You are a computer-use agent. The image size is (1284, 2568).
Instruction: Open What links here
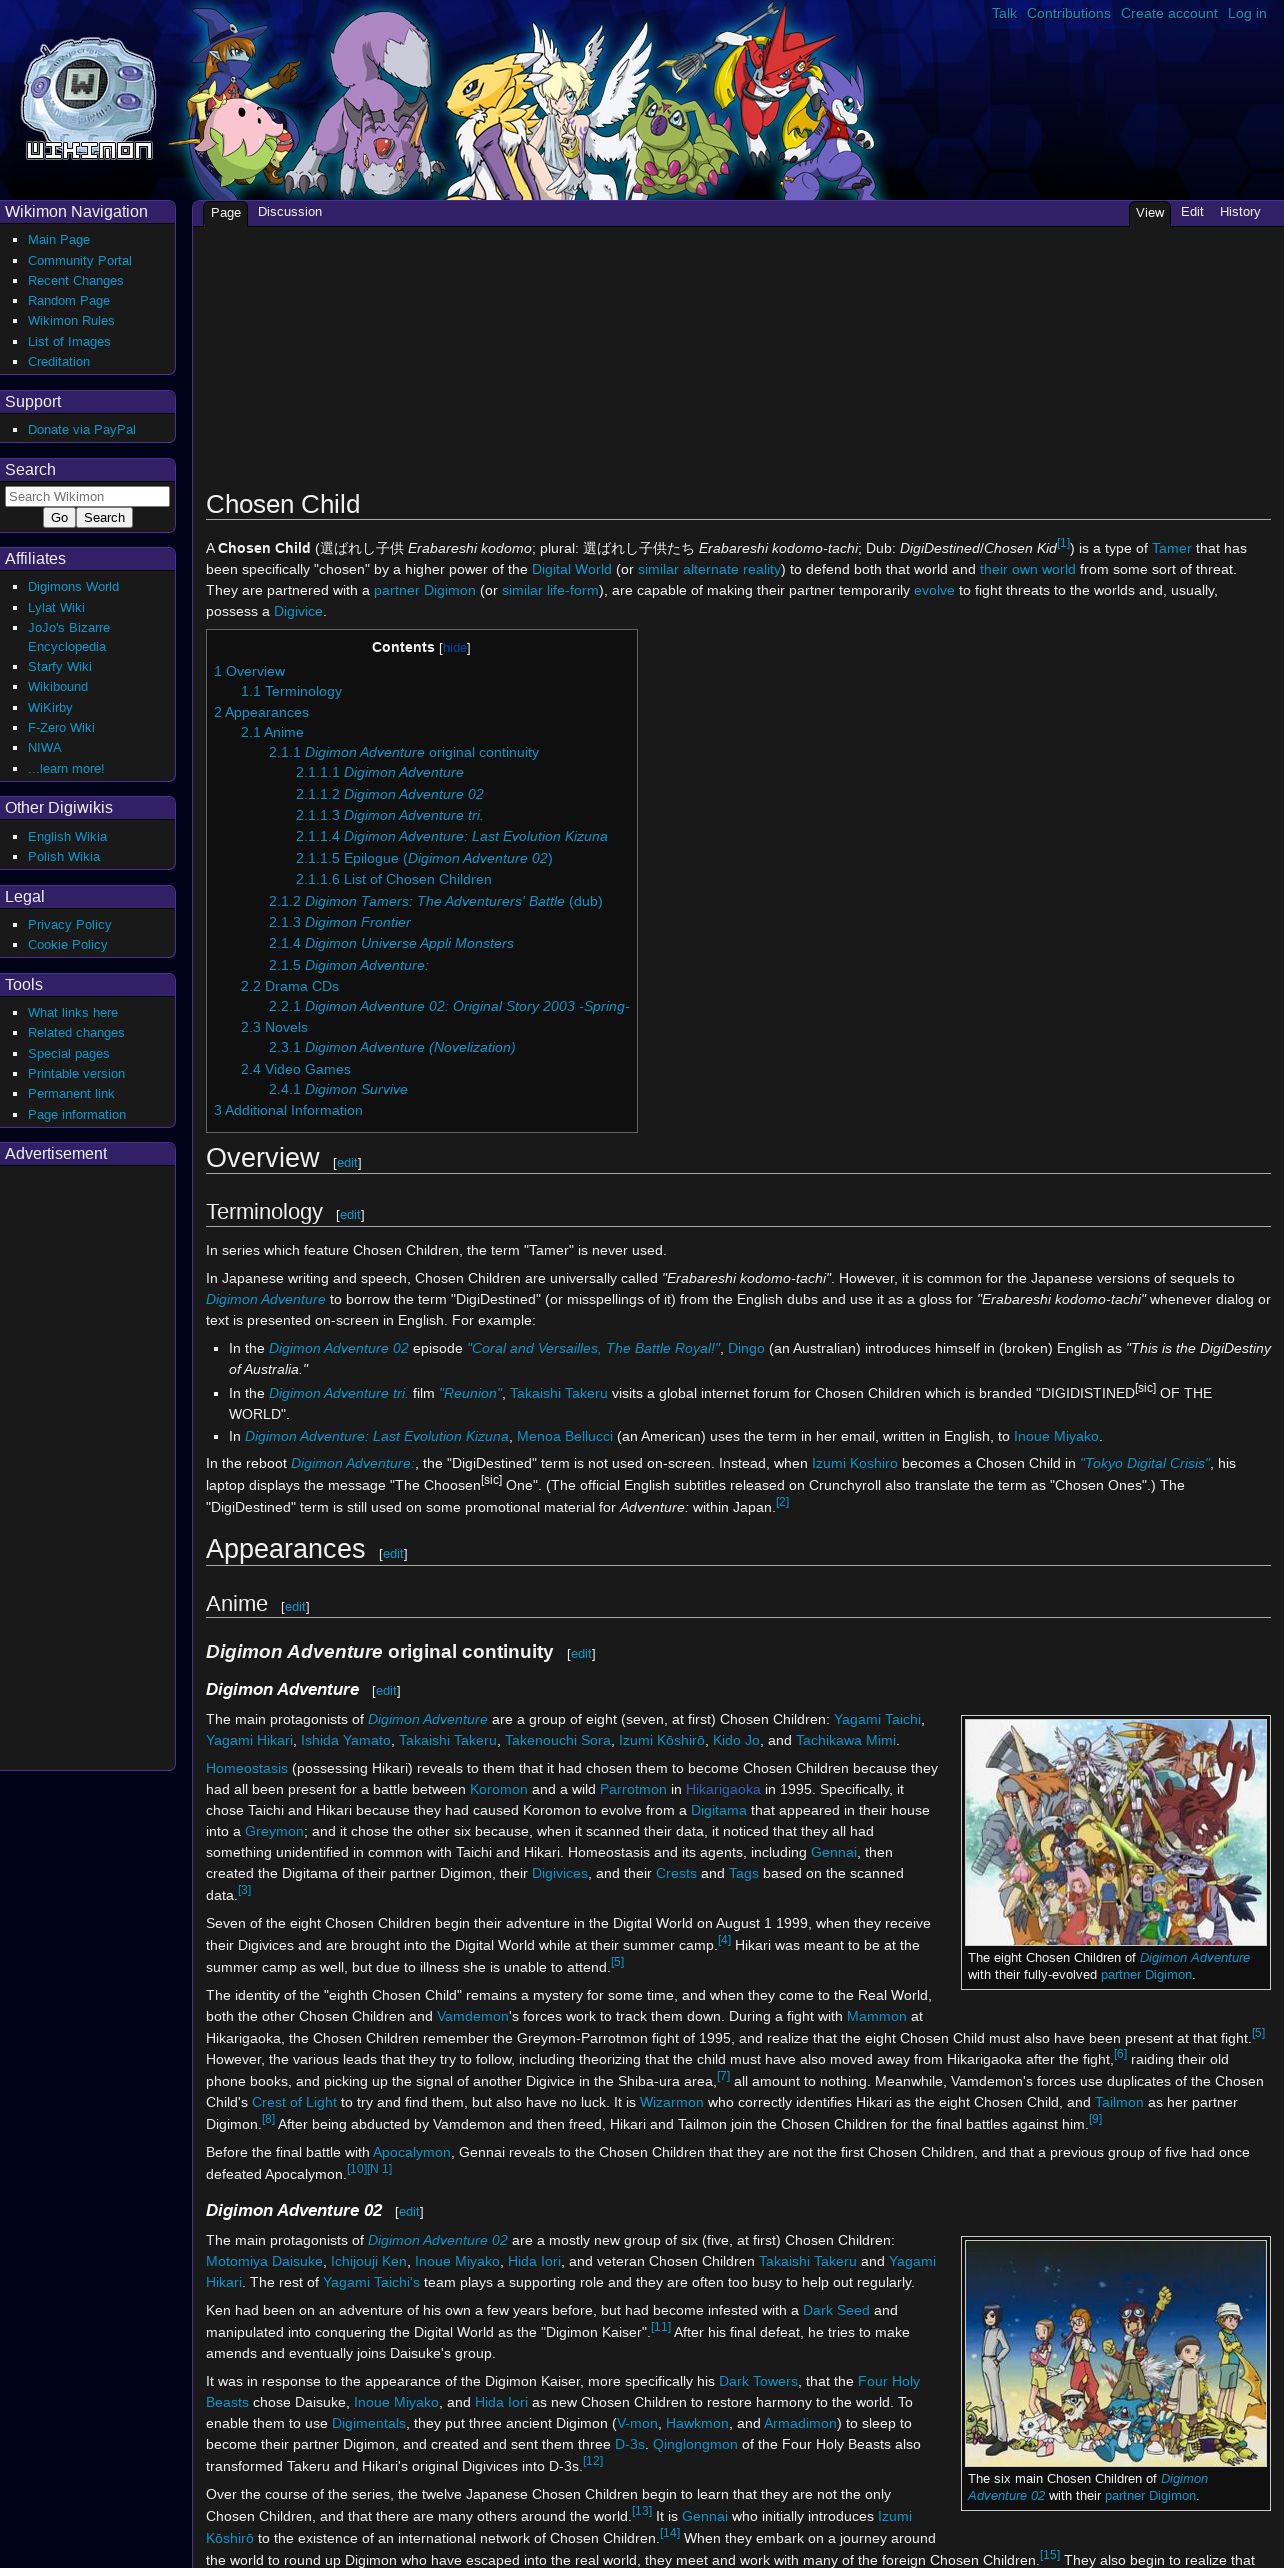73,1013
